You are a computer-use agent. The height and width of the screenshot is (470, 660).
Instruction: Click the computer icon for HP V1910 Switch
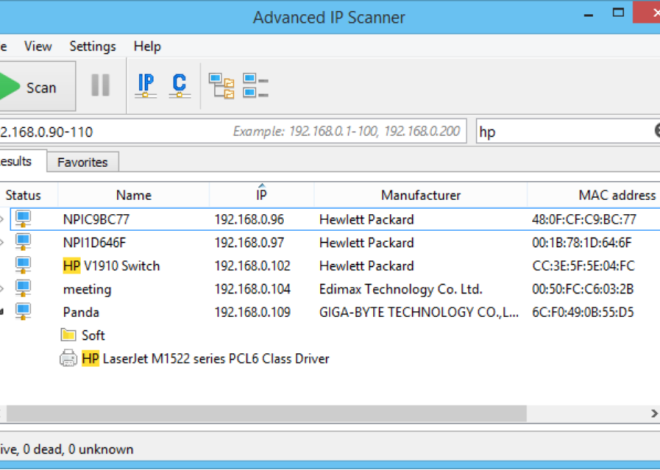tap(23, 265)
